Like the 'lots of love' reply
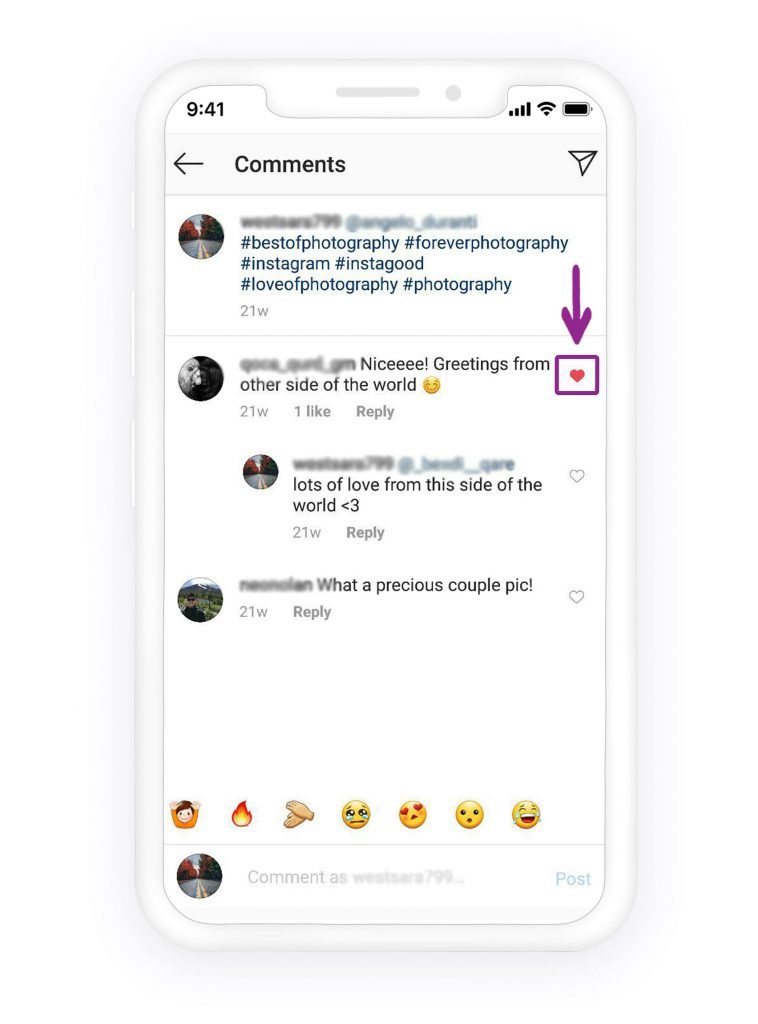The height and width of the screenshot is (1024, 758). [576, 476]
